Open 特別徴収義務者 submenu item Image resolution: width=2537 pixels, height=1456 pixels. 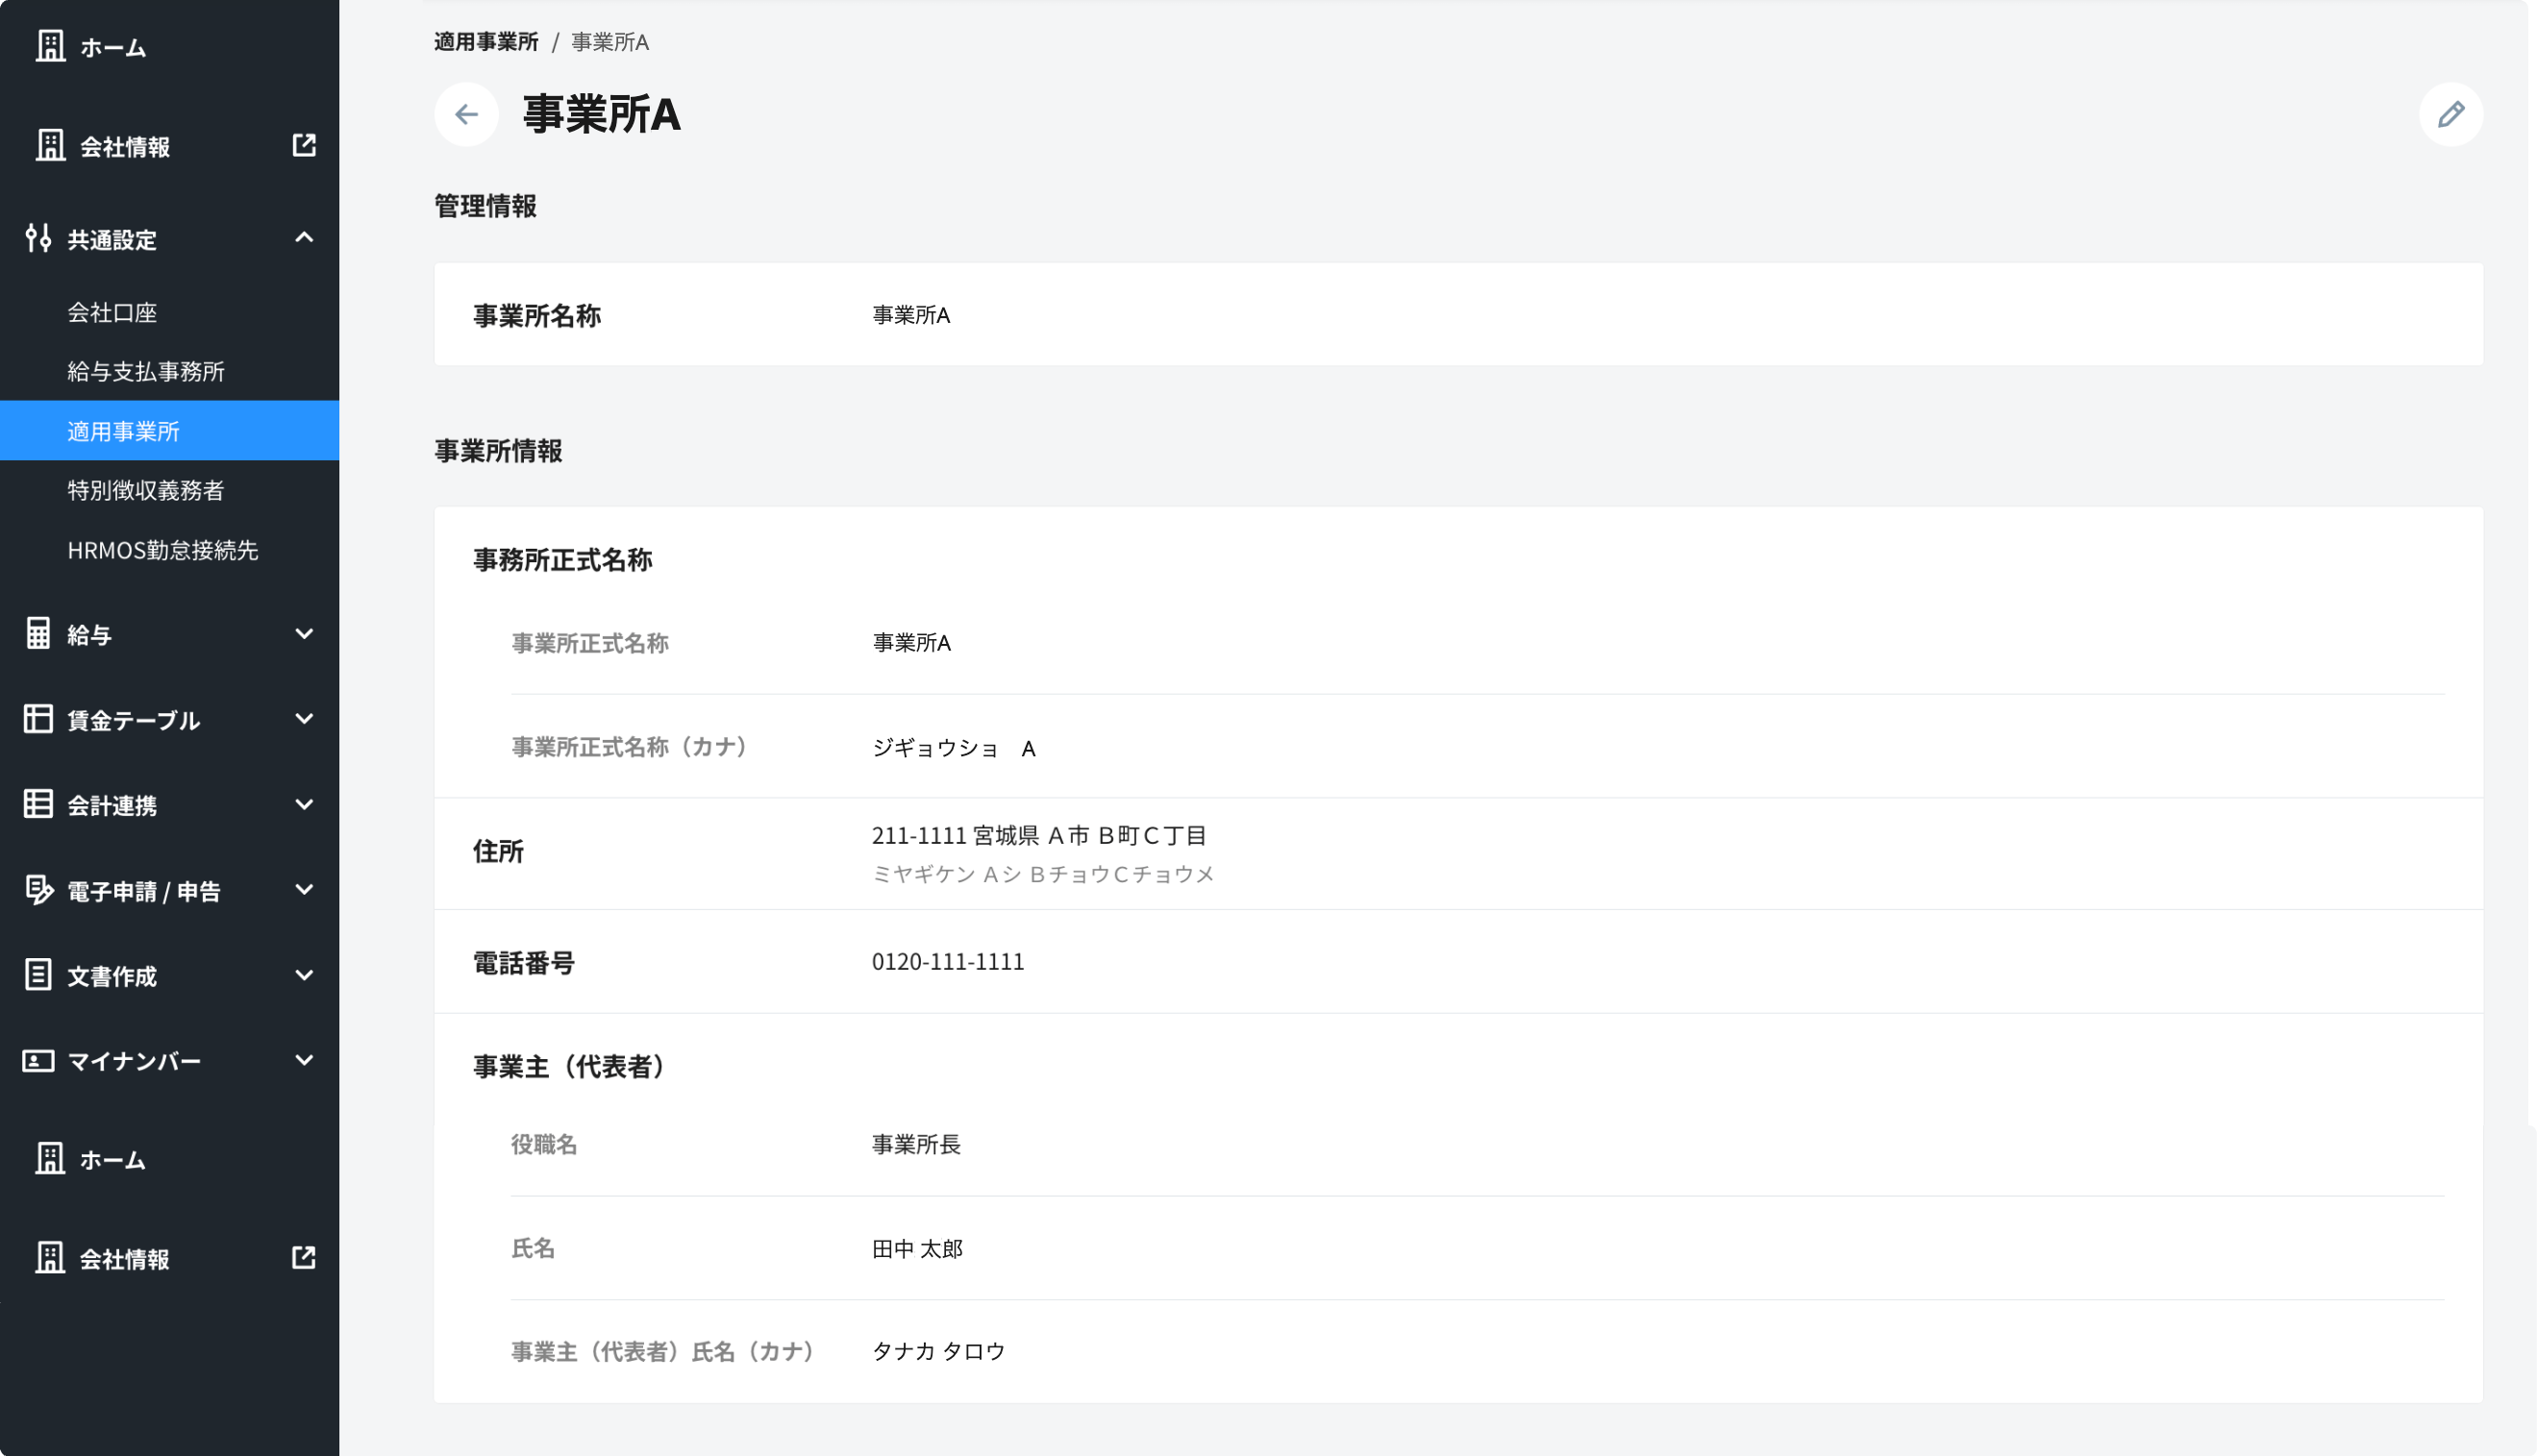(146, 490)
